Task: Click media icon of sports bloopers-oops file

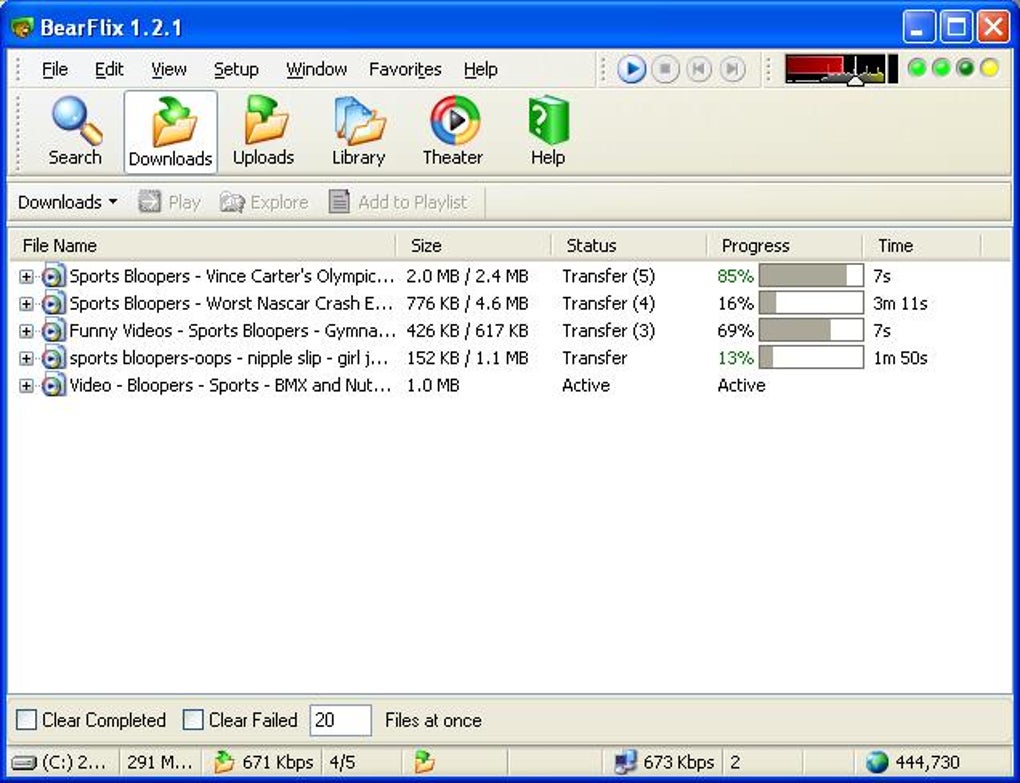Action: click(x=53, y=358)
